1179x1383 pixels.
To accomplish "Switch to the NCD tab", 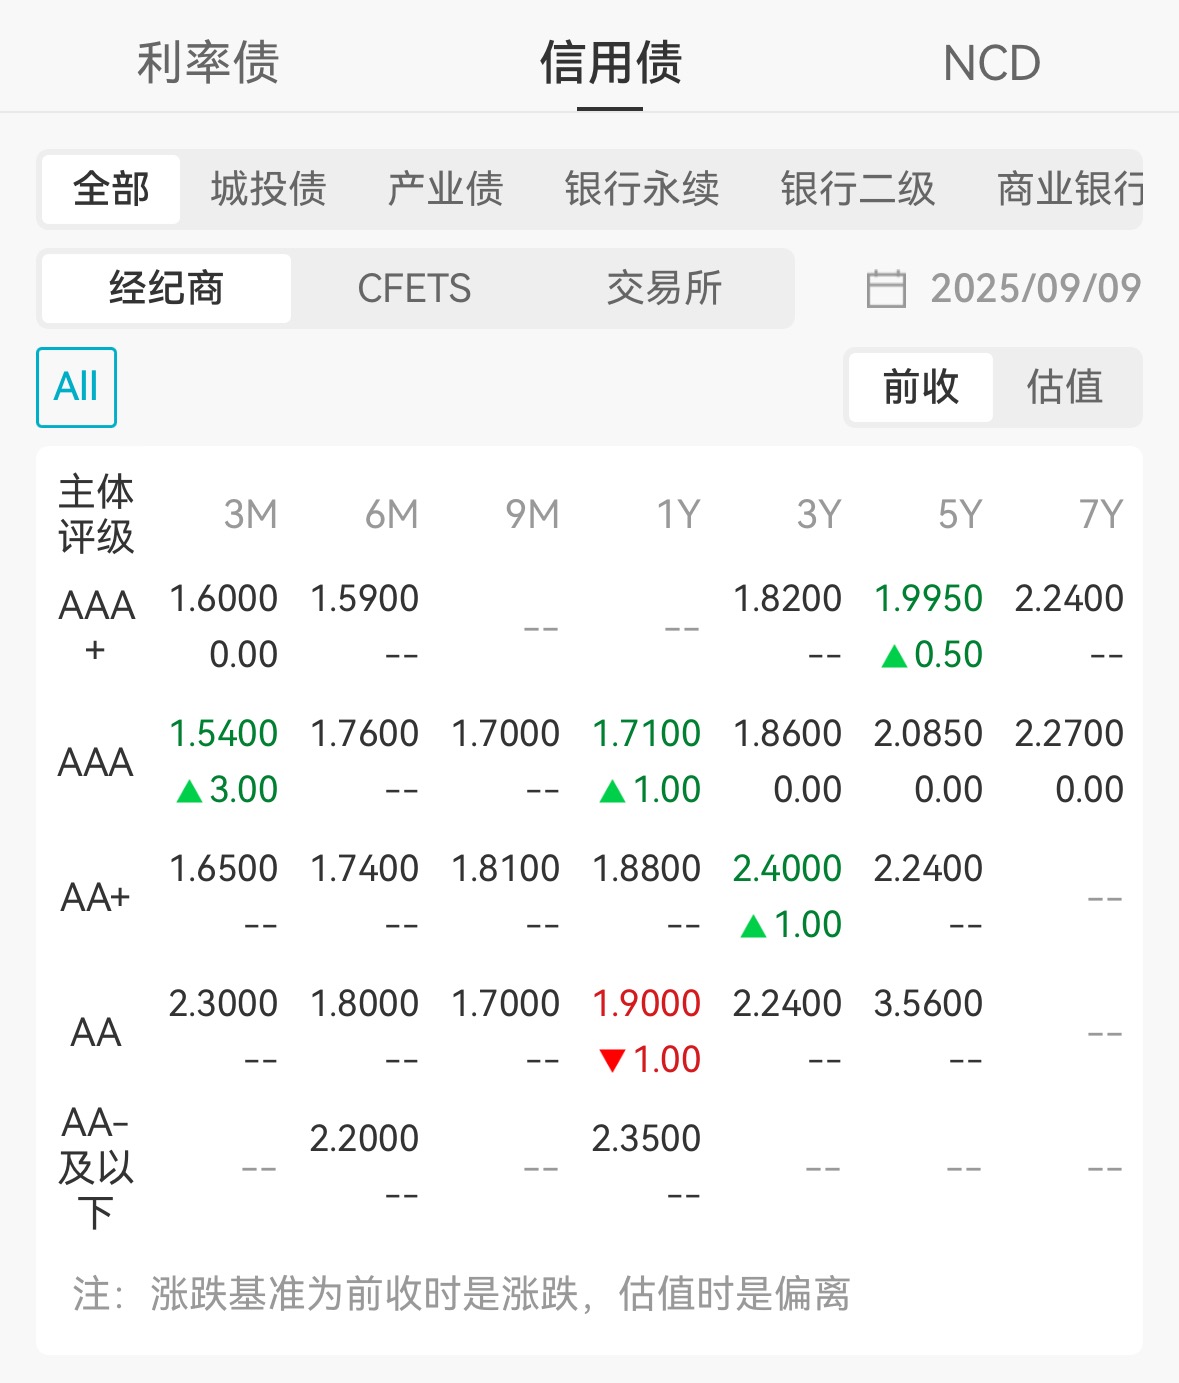I will pyautogui.click(x=992, y=64).
